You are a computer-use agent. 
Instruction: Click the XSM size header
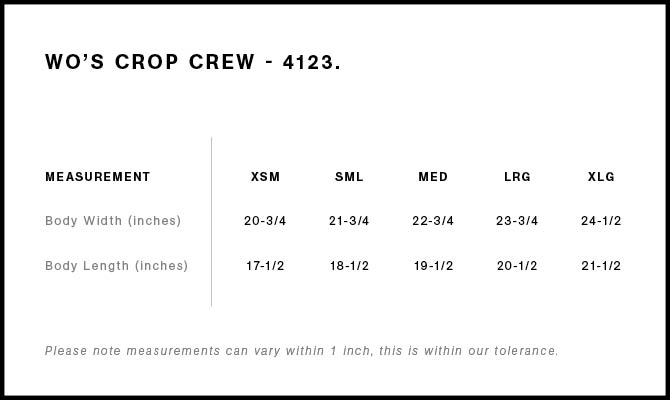(265, 177)
